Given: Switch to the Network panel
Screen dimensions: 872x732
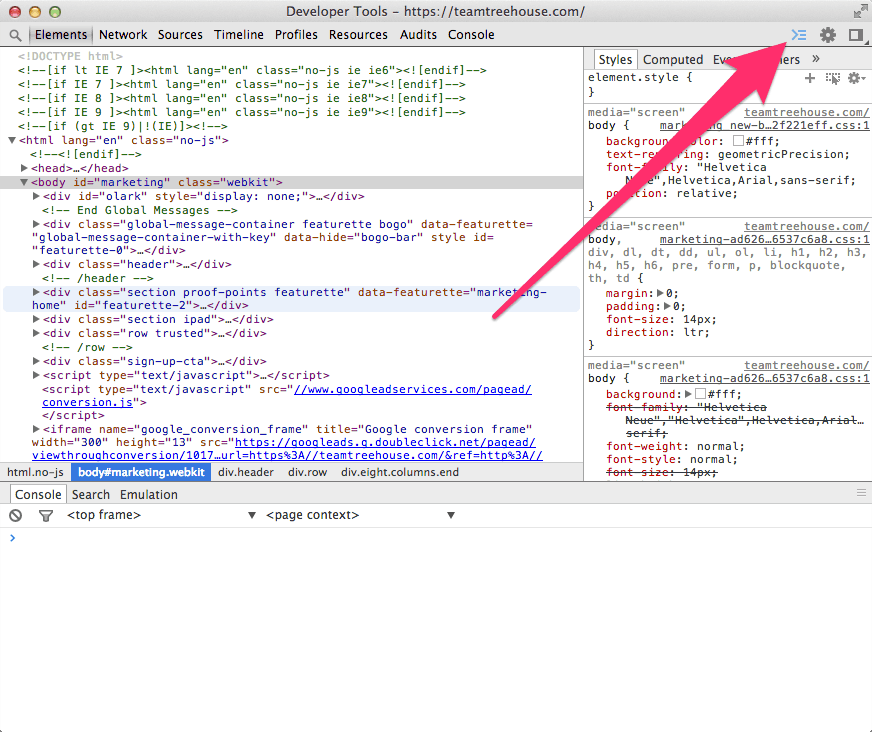Looking at the screenshot, I should tap(122, 34).
